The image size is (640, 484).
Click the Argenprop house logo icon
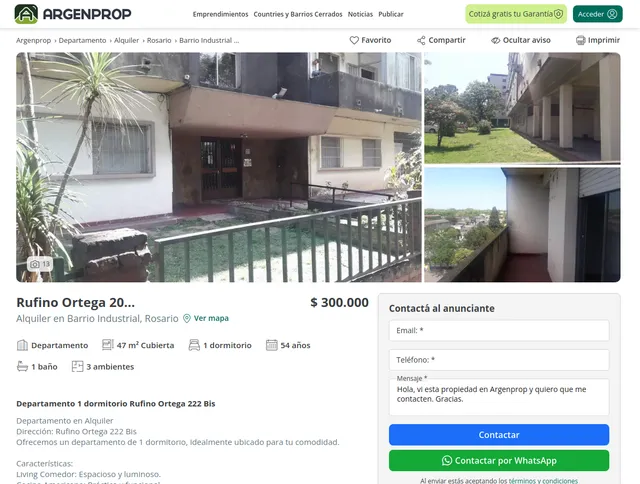(x=26, y=14)
